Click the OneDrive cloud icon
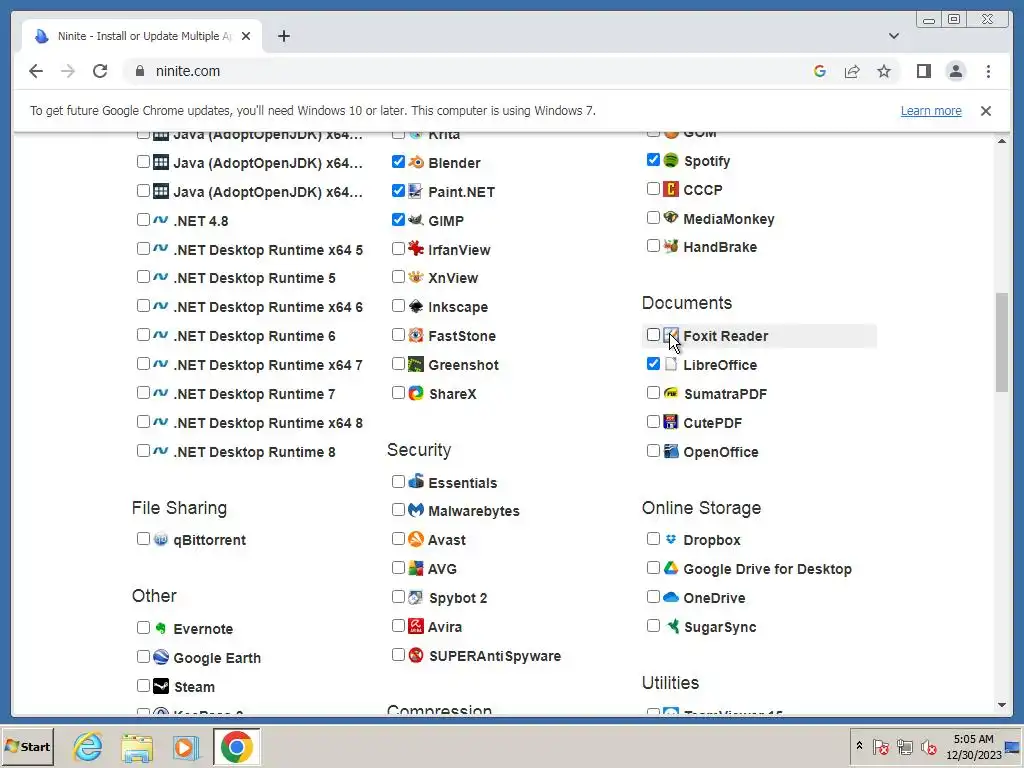The width and height of the screenshot is (1024, 768). pos(671,597)
